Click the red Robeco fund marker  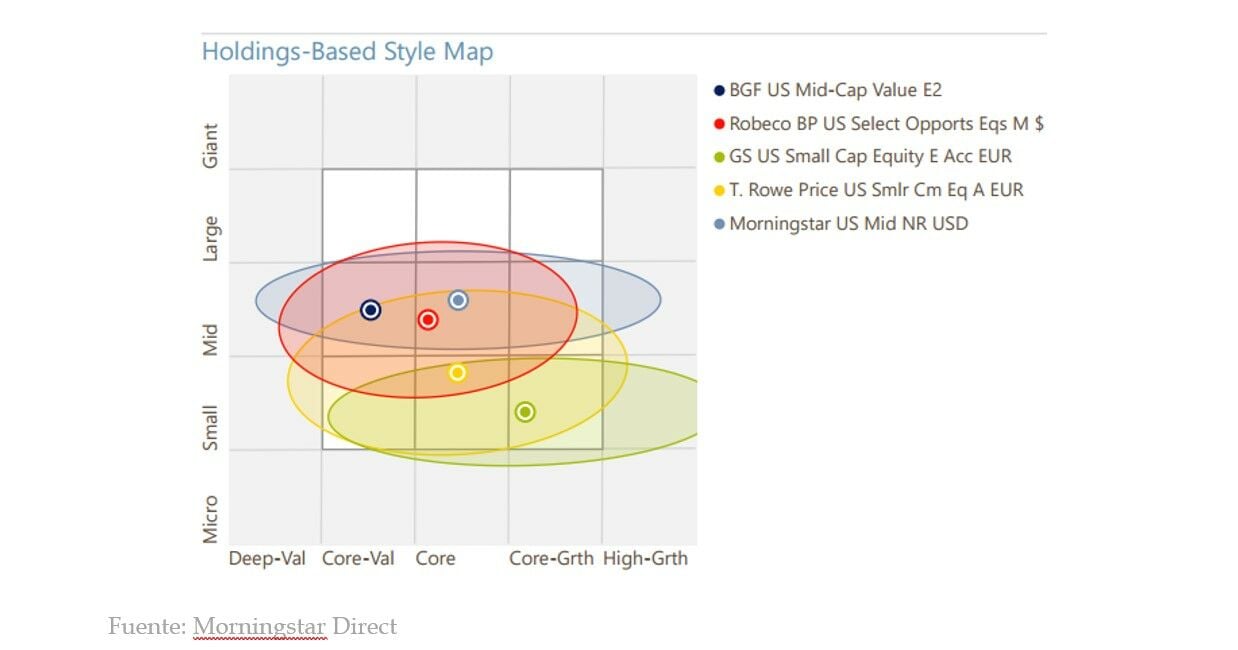(x=428, y=320)
